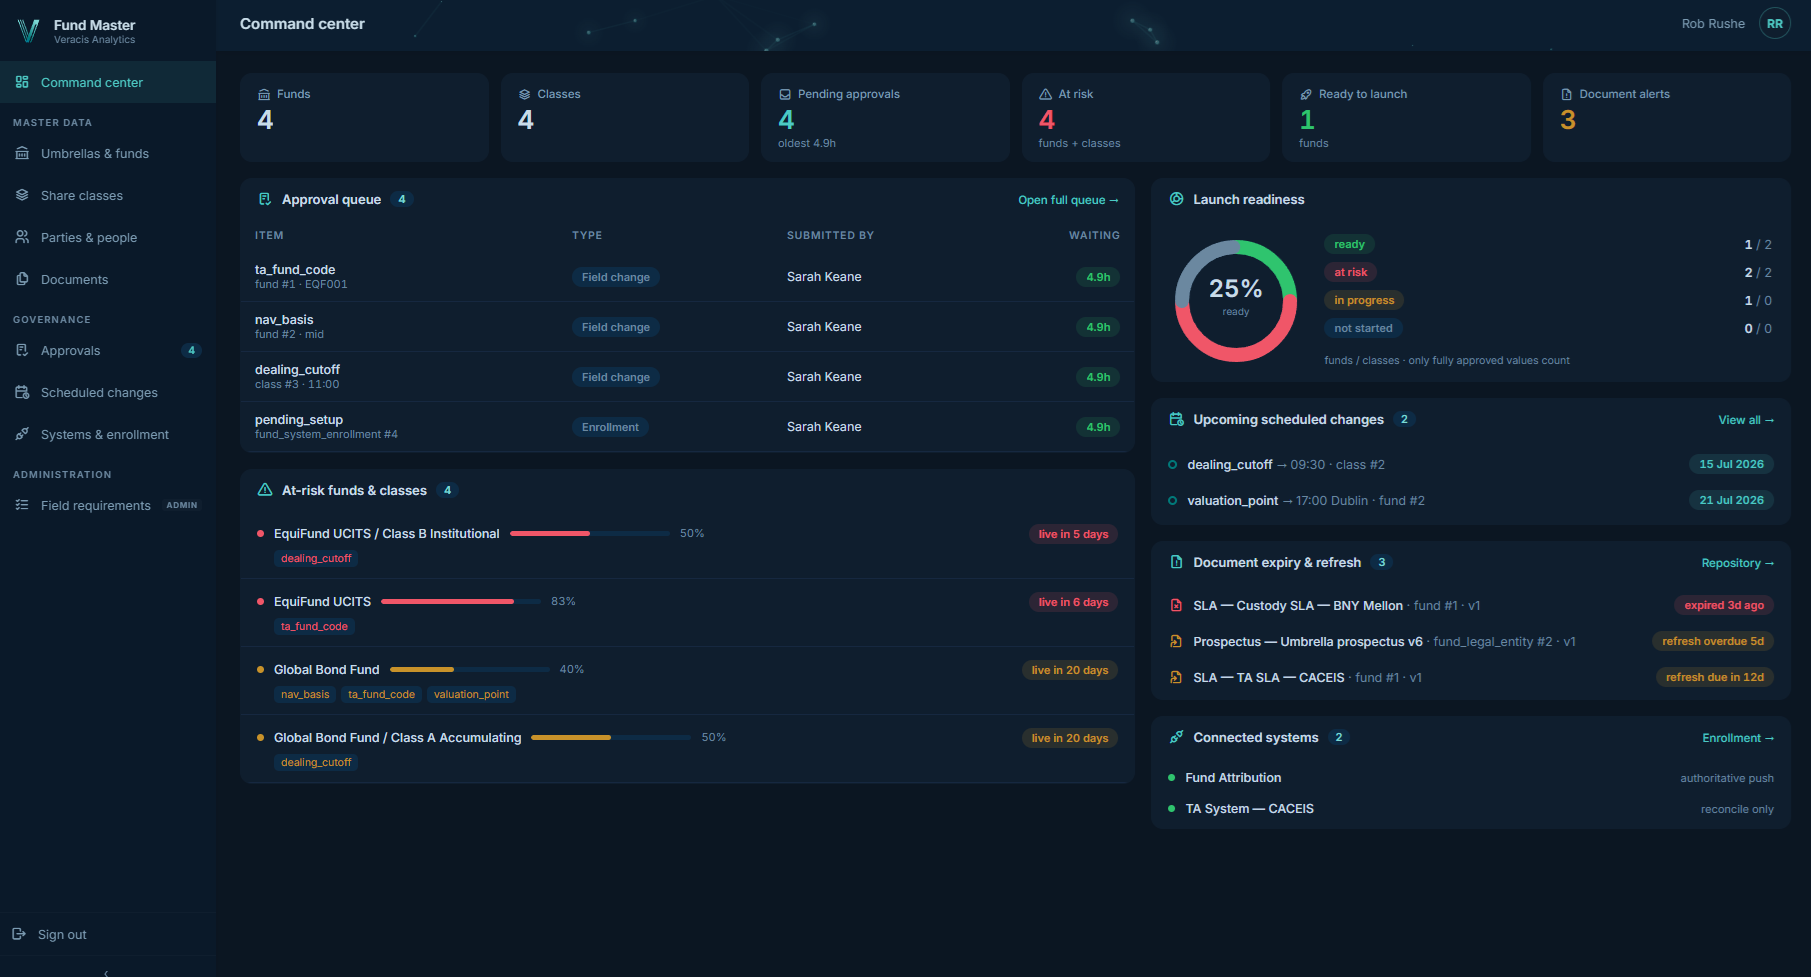Click the Prospectus document refresh icon
This screenshot has height=977, width=1811.
click(1176, 641)
